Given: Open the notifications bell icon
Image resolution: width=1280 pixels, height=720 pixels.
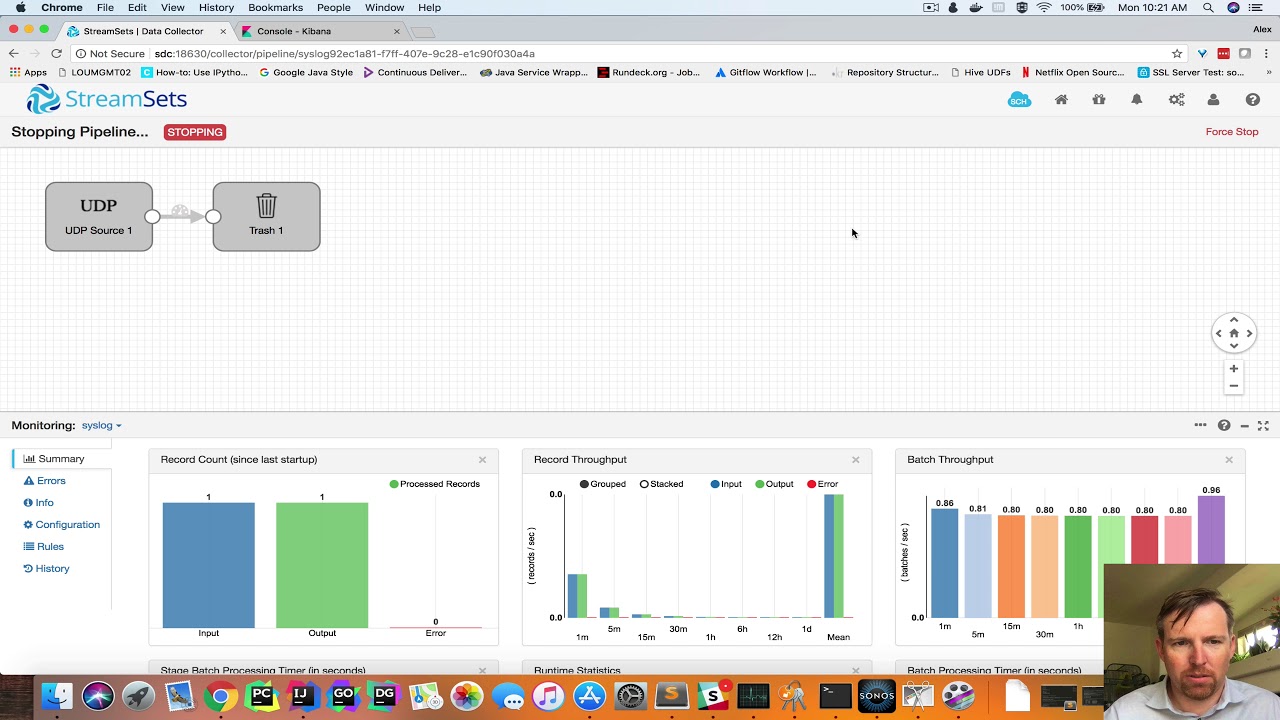Looking at the screenshot, I should pos(1137,100).
